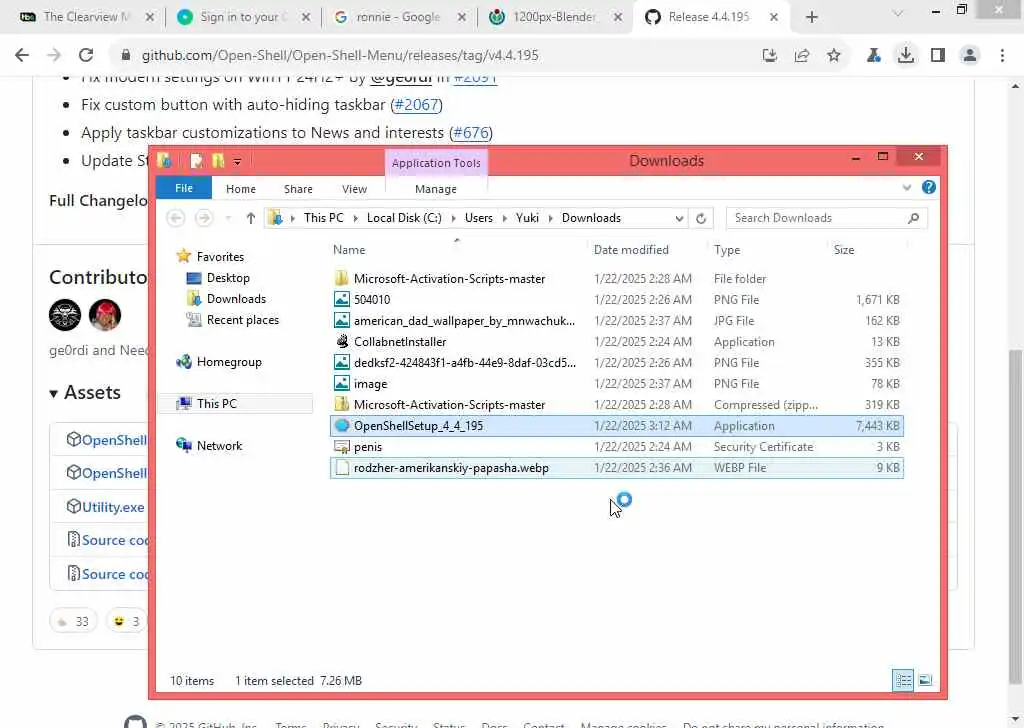Open new Chrome tab with plus
This screenshot has width=1024, height=728.
pos(812,17)
